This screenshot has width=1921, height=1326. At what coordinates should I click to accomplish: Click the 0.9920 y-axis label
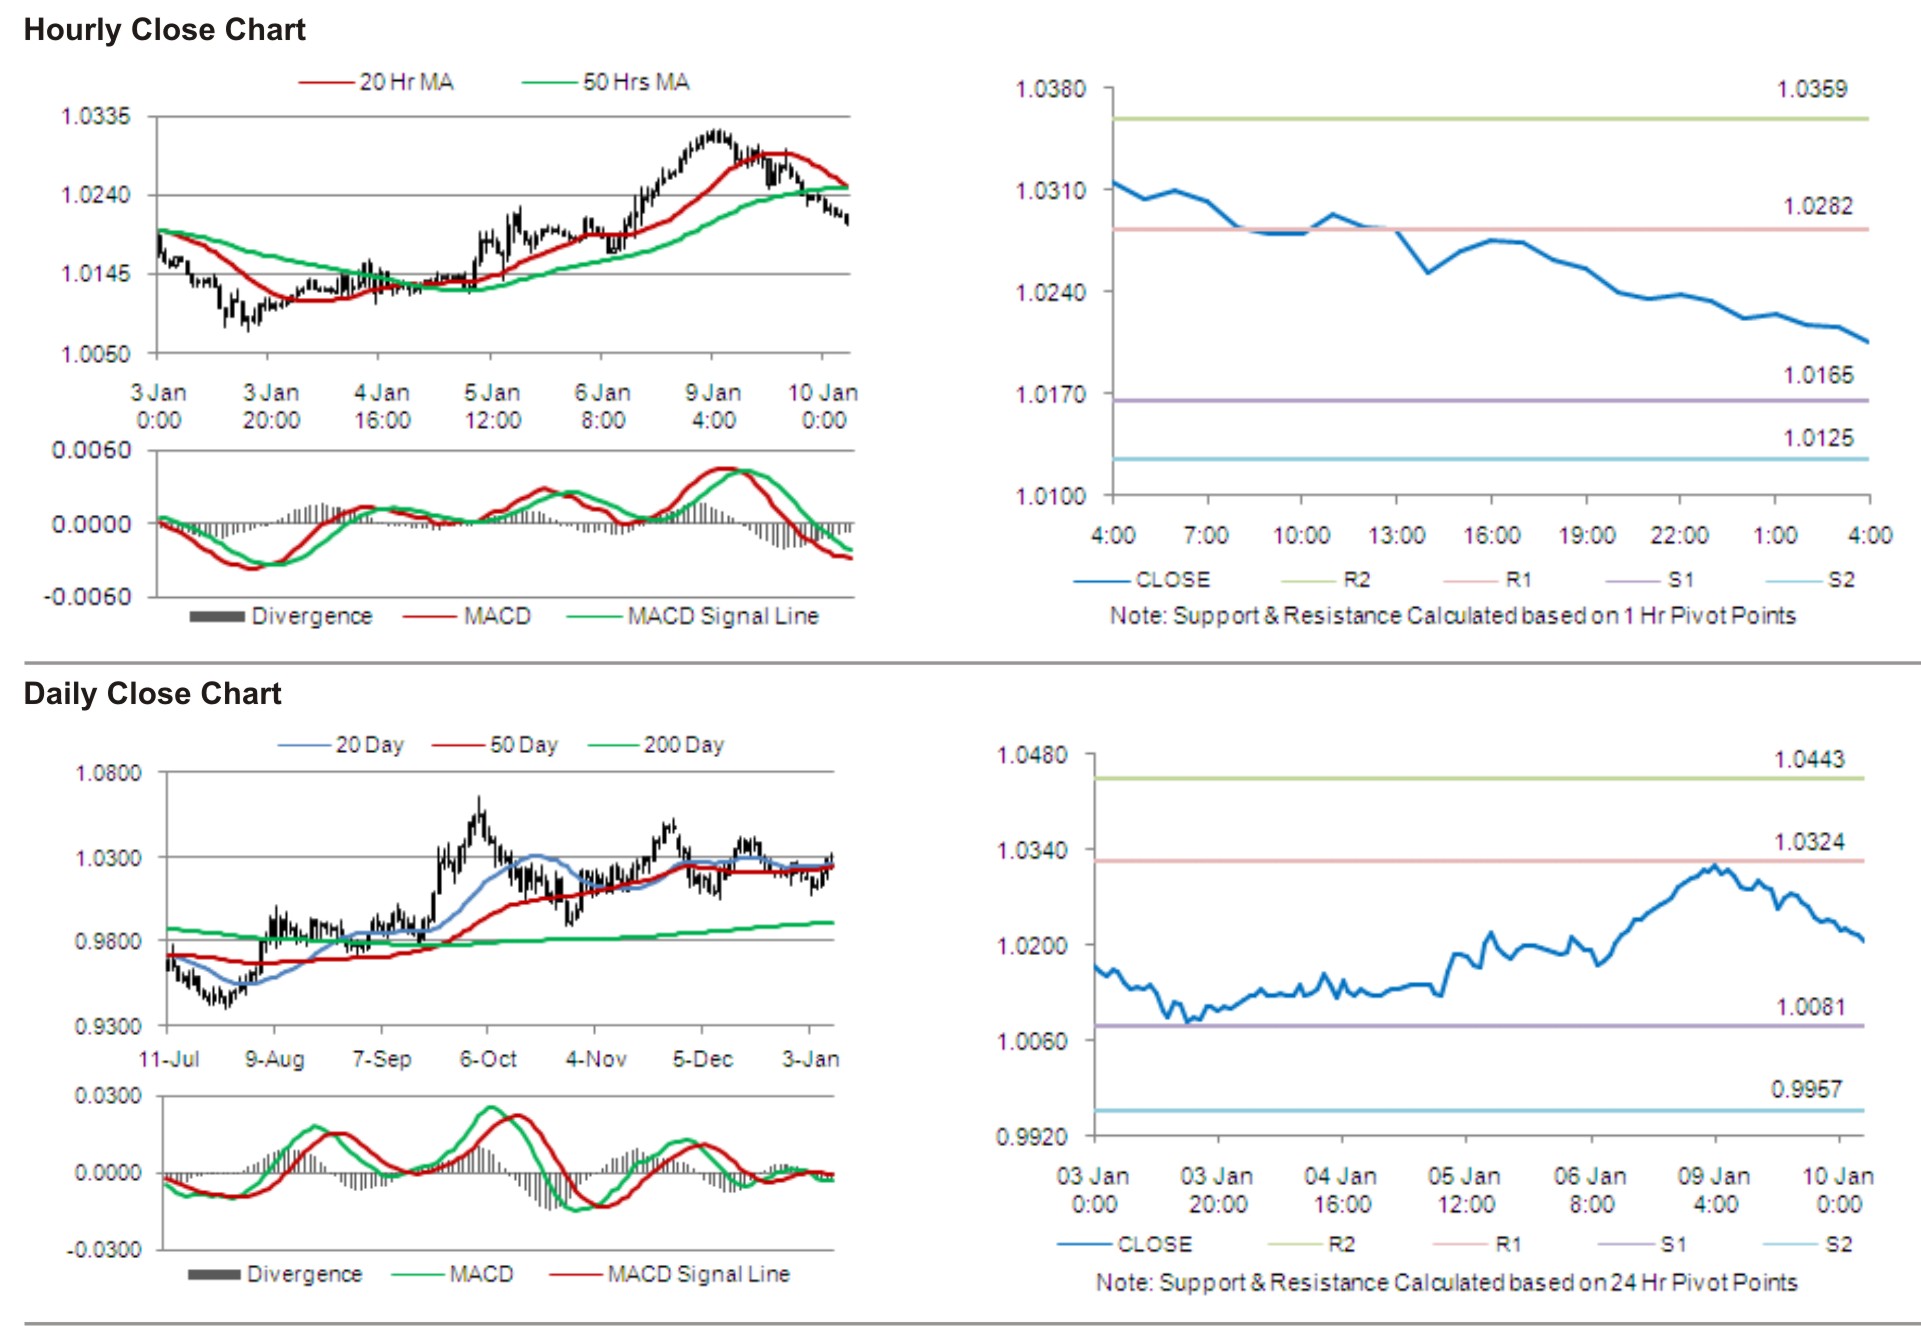pos(1033,1136)
